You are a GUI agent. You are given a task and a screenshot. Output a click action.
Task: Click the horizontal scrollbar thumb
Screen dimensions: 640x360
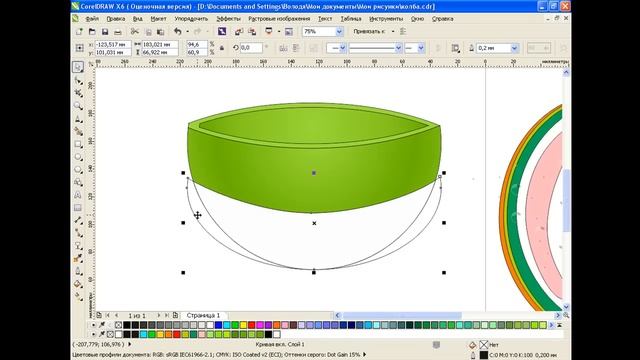pyautogui.click(x=402, y=315)
